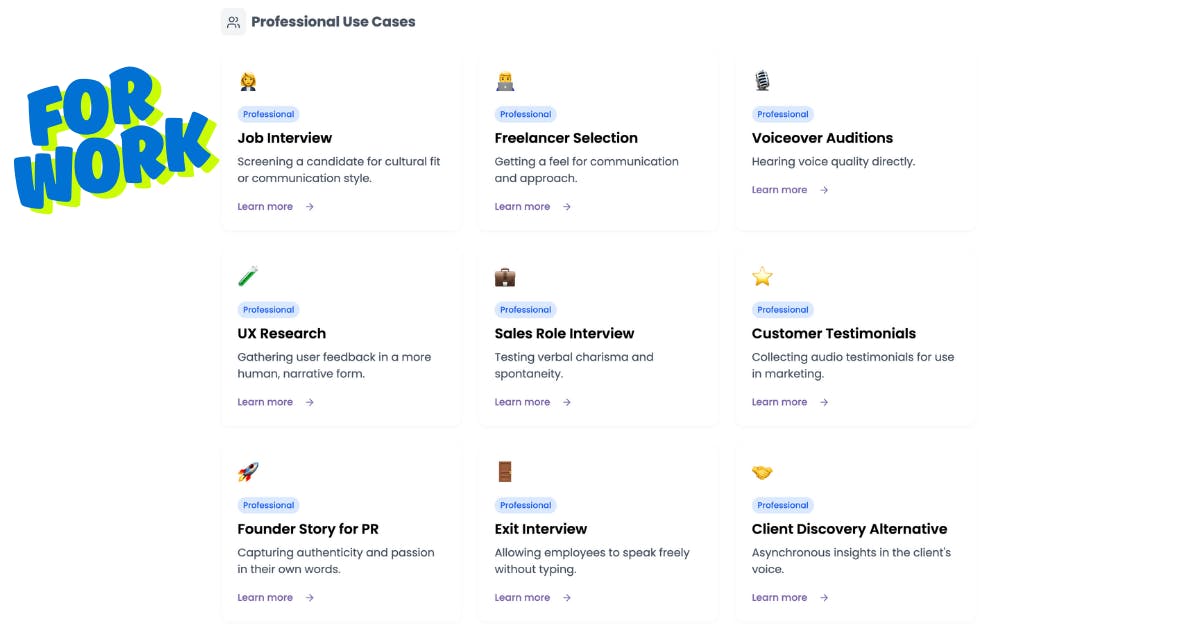Image resolution: width=1200 pixels, height=630 pixels.
Task: Click the Exit Interview heading
Action: [x=541, y=529]
